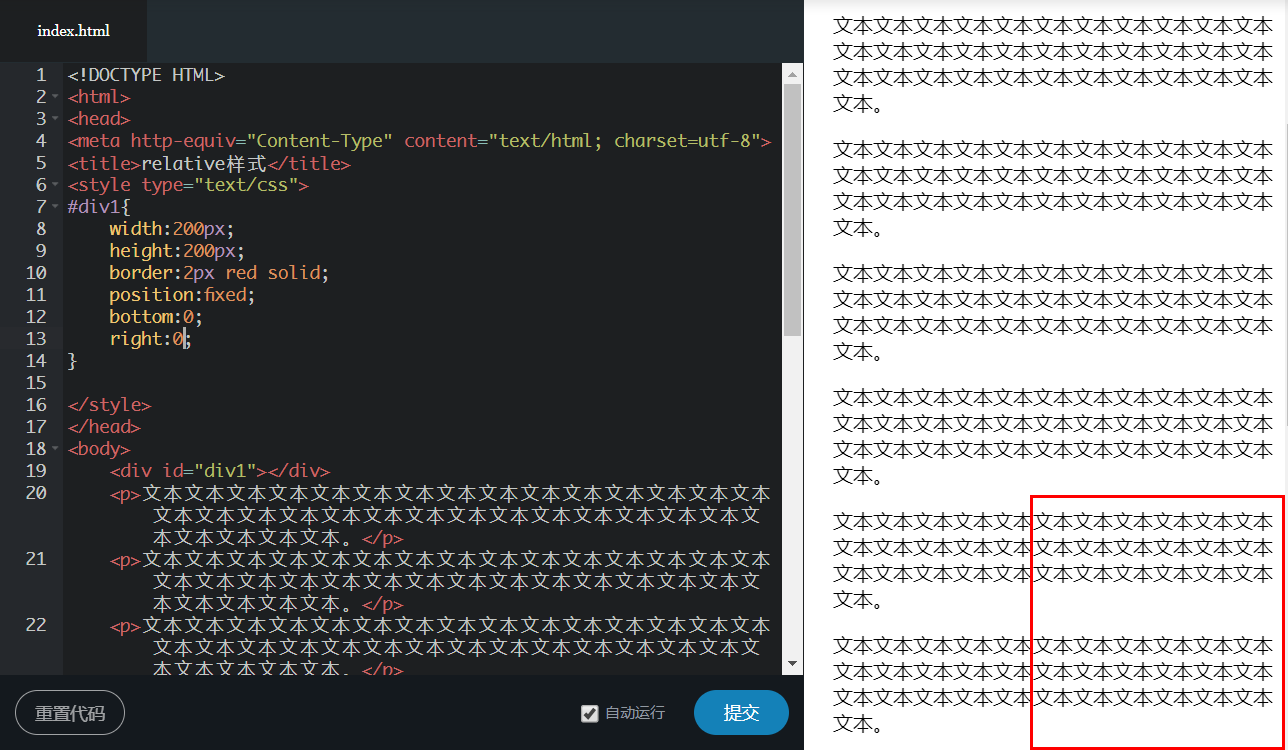The width and height of the screenshot is (1288, 753).
Task: Click the div id="div1" code line
Action: 220,471
